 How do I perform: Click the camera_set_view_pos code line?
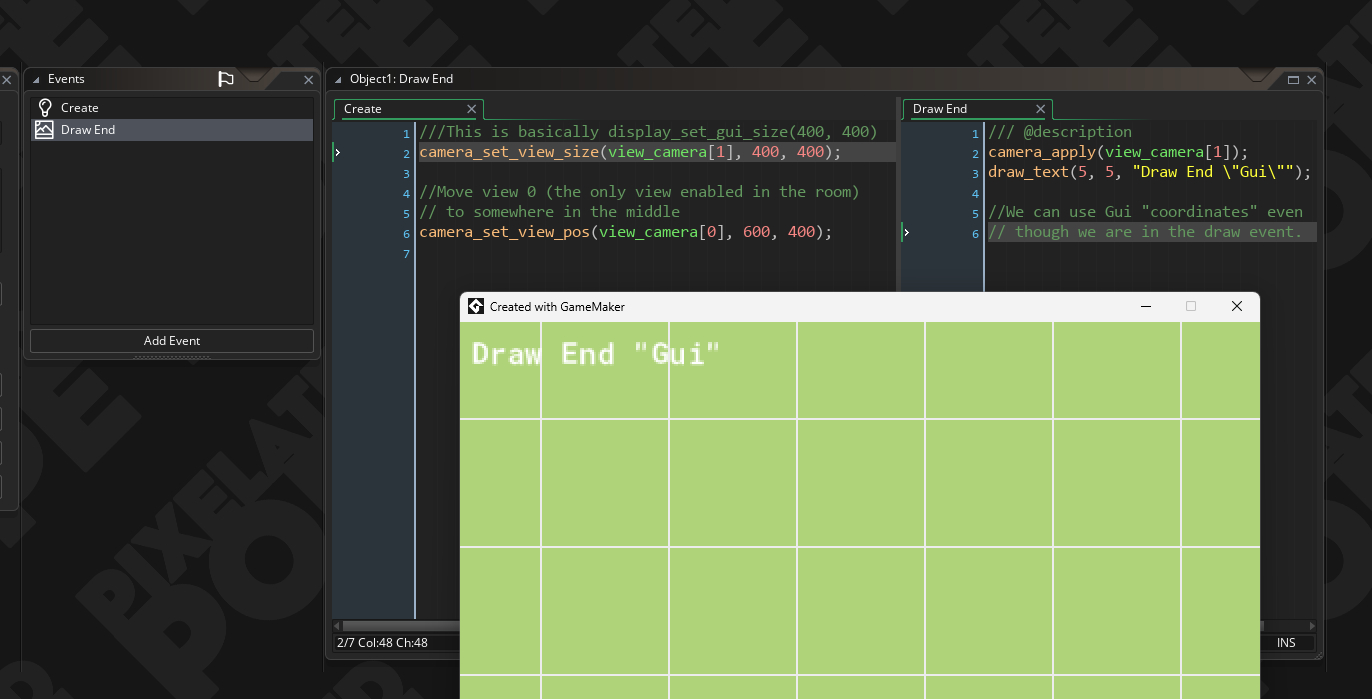tap(625, 232)
